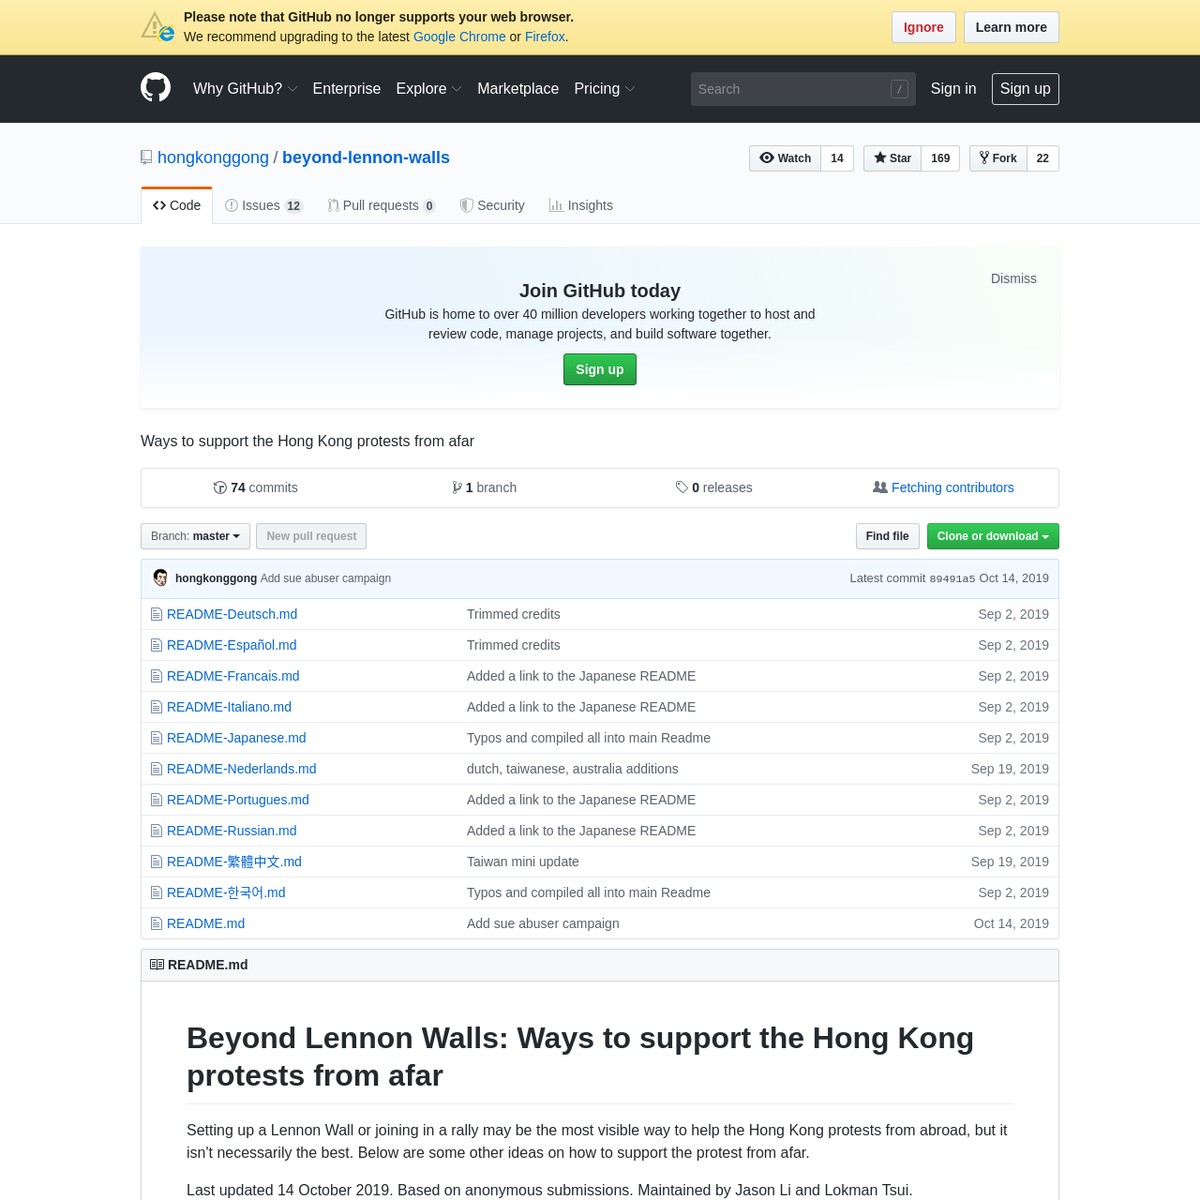Image resolution: width=1200 pixels, height=1200 pixels.
Task: Click Ignore in the browser warning banner
Action: pyautogui.click(x=923, y=27)
